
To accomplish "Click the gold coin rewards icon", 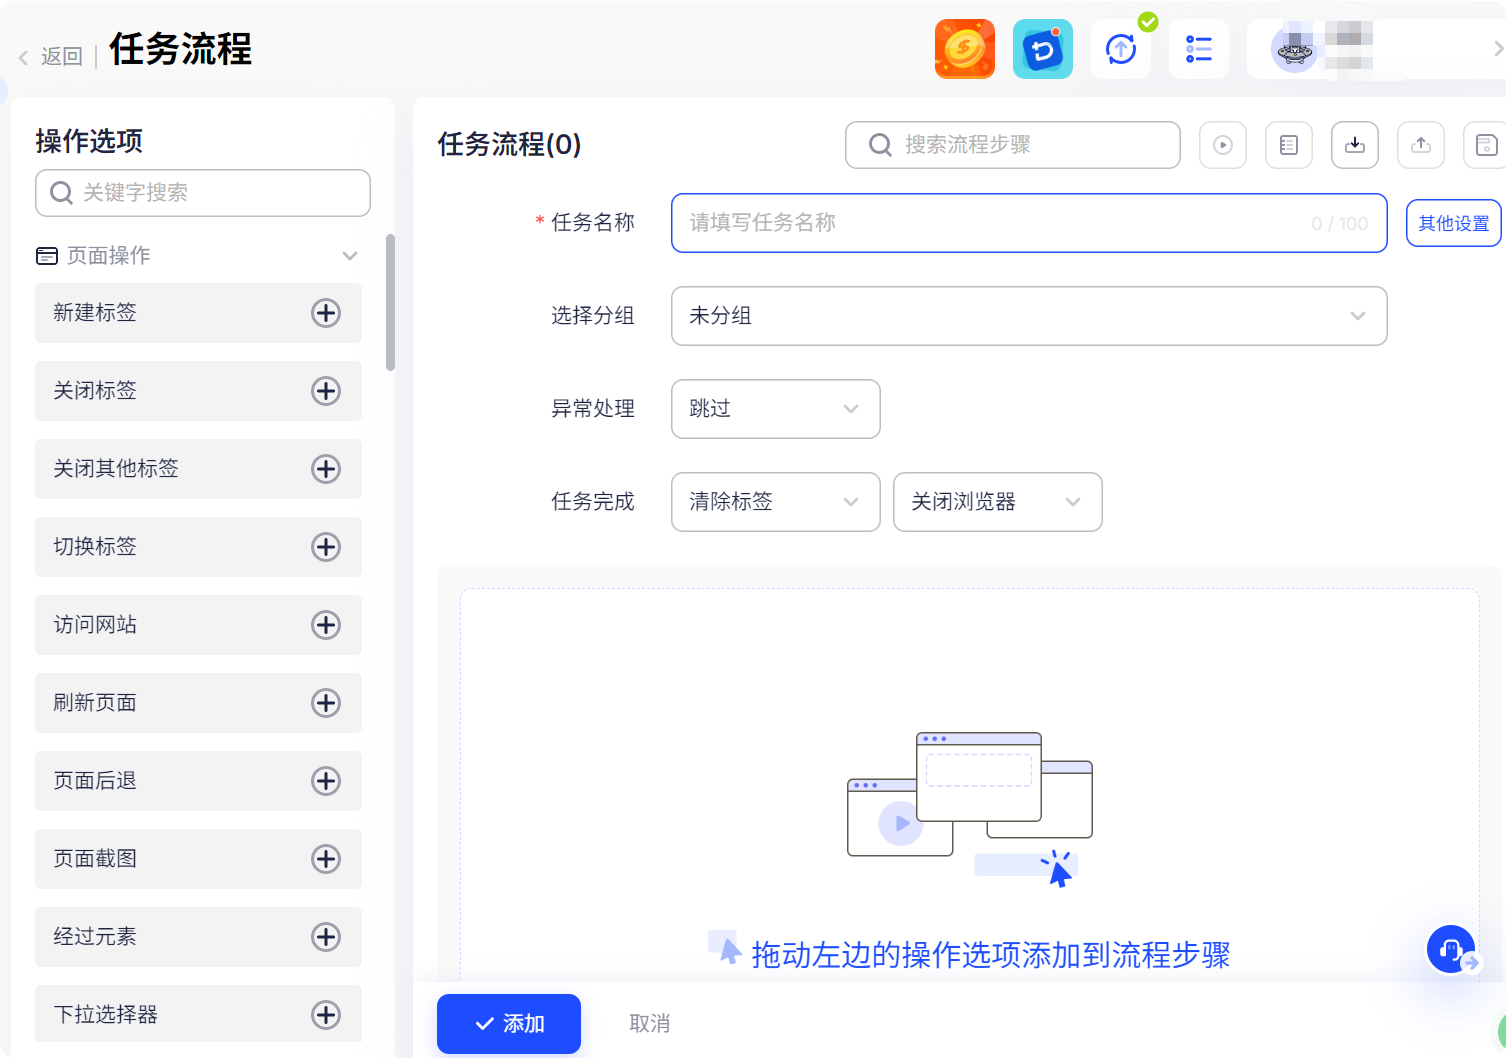I will [x=964, y=49].
